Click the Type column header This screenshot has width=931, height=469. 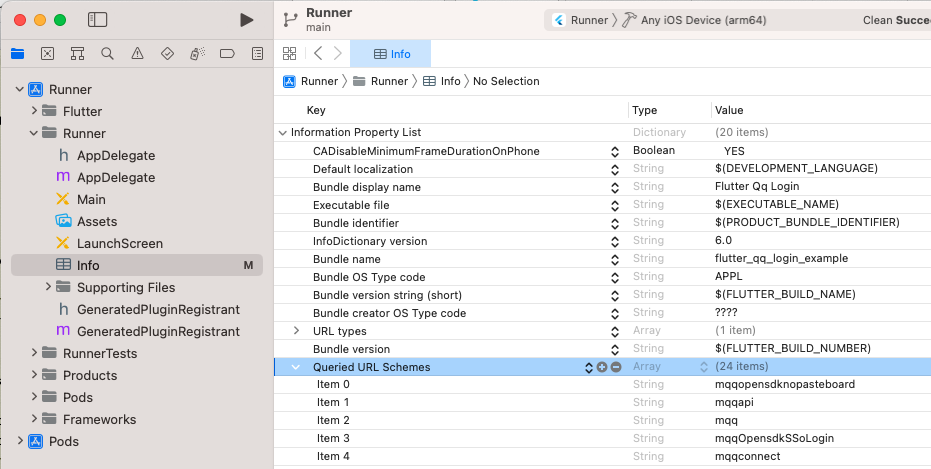645,110
